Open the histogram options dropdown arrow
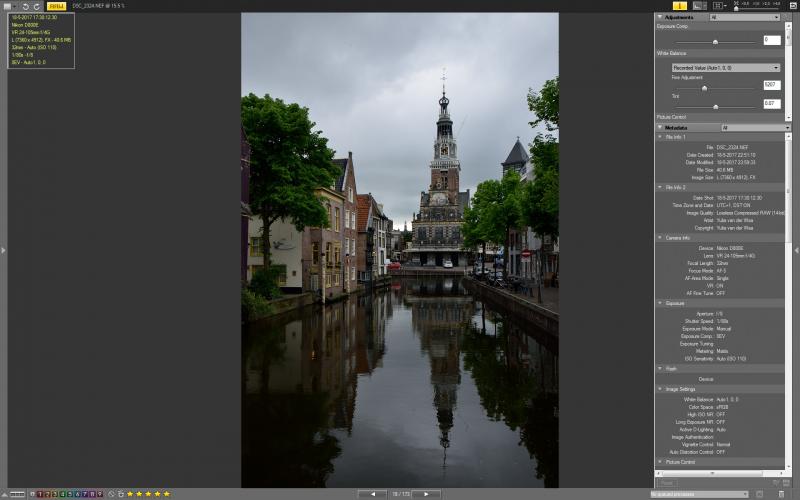The image size is (800, 500). 705,6
